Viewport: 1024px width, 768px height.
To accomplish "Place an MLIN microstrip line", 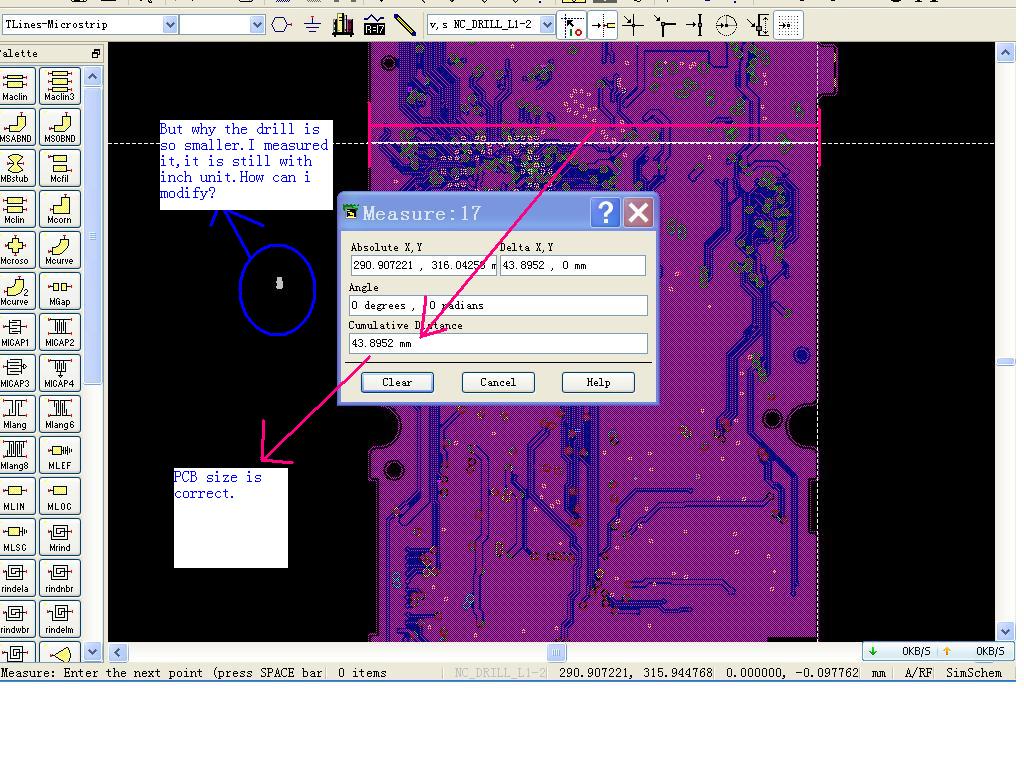I will point(16,497).
